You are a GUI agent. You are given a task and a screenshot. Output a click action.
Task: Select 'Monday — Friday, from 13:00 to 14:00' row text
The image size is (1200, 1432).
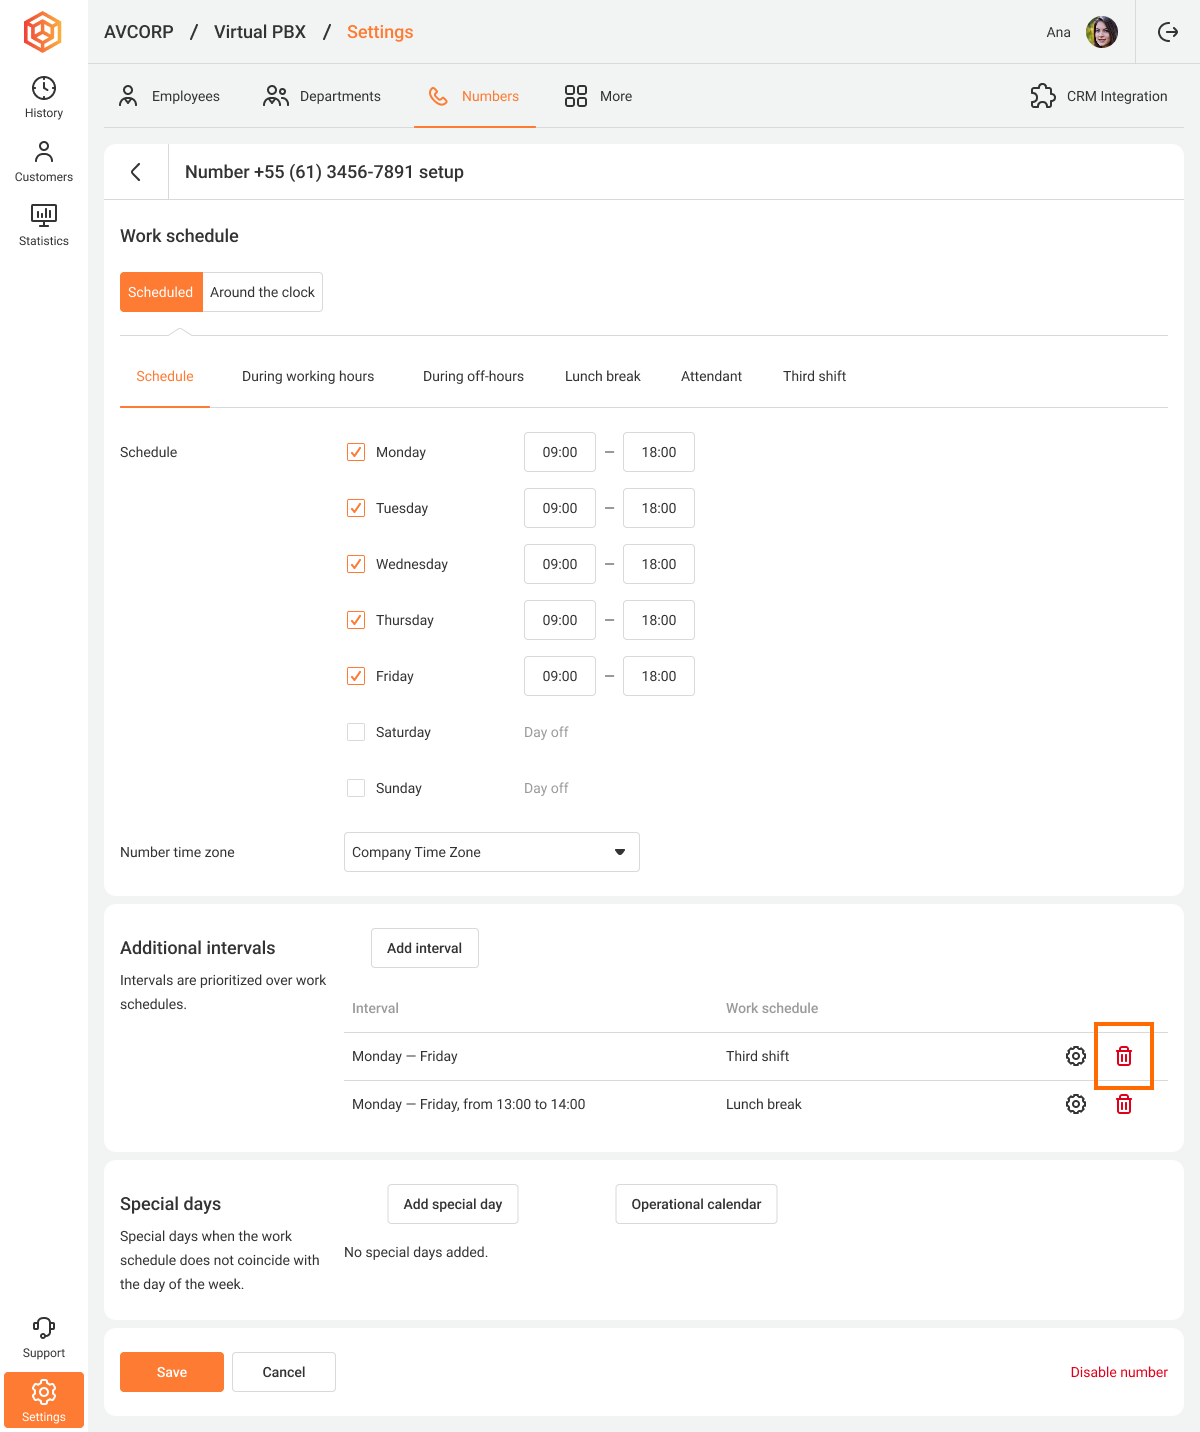[x=469, y=1104]
